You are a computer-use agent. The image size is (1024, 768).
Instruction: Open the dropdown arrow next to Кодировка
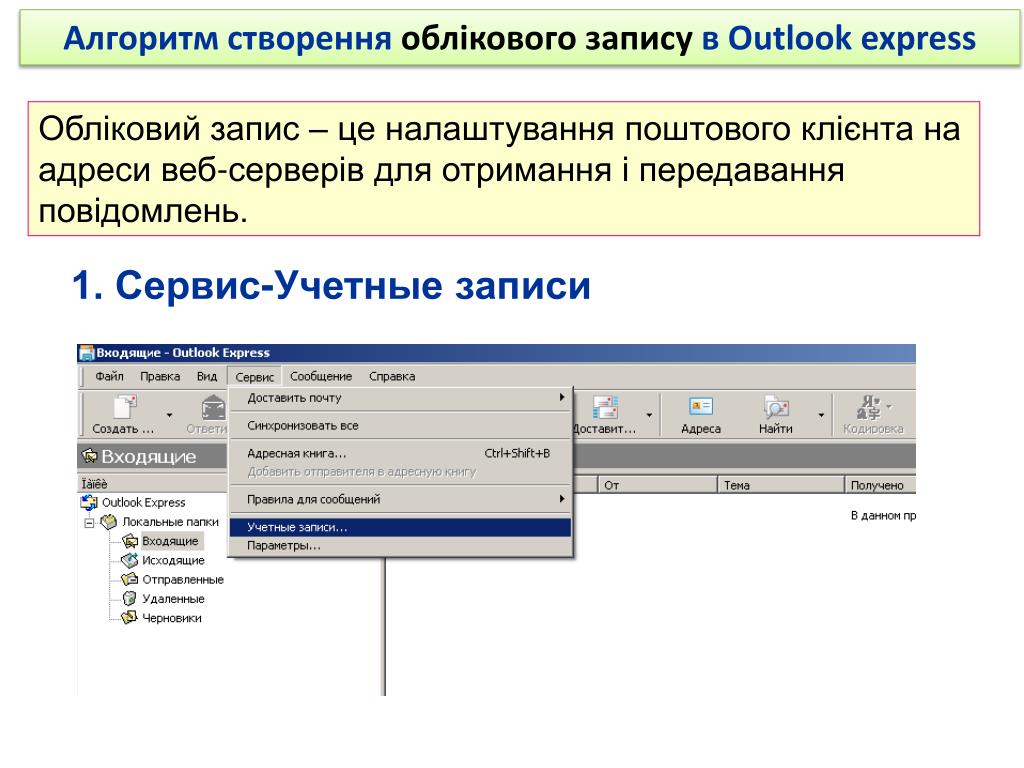coord(889,407)
